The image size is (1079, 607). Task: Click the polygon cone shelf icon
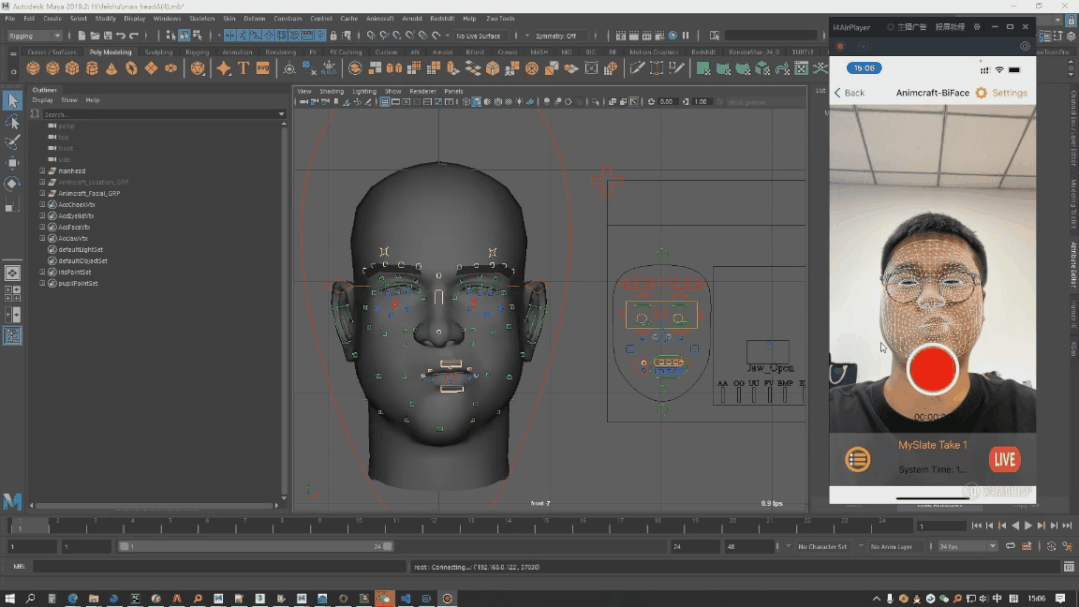click(x=110, y=68)
